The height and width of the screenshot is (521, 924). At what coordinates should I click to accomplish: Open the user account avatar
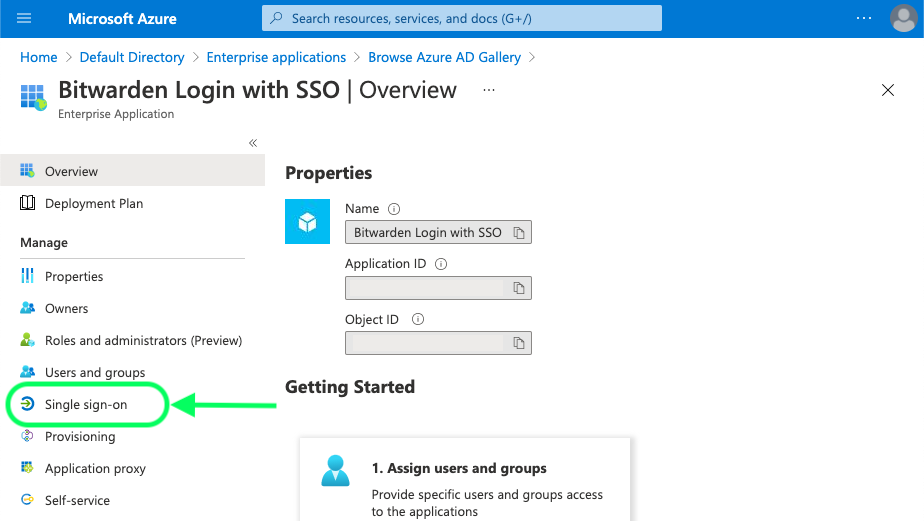[x=903, y=18]
